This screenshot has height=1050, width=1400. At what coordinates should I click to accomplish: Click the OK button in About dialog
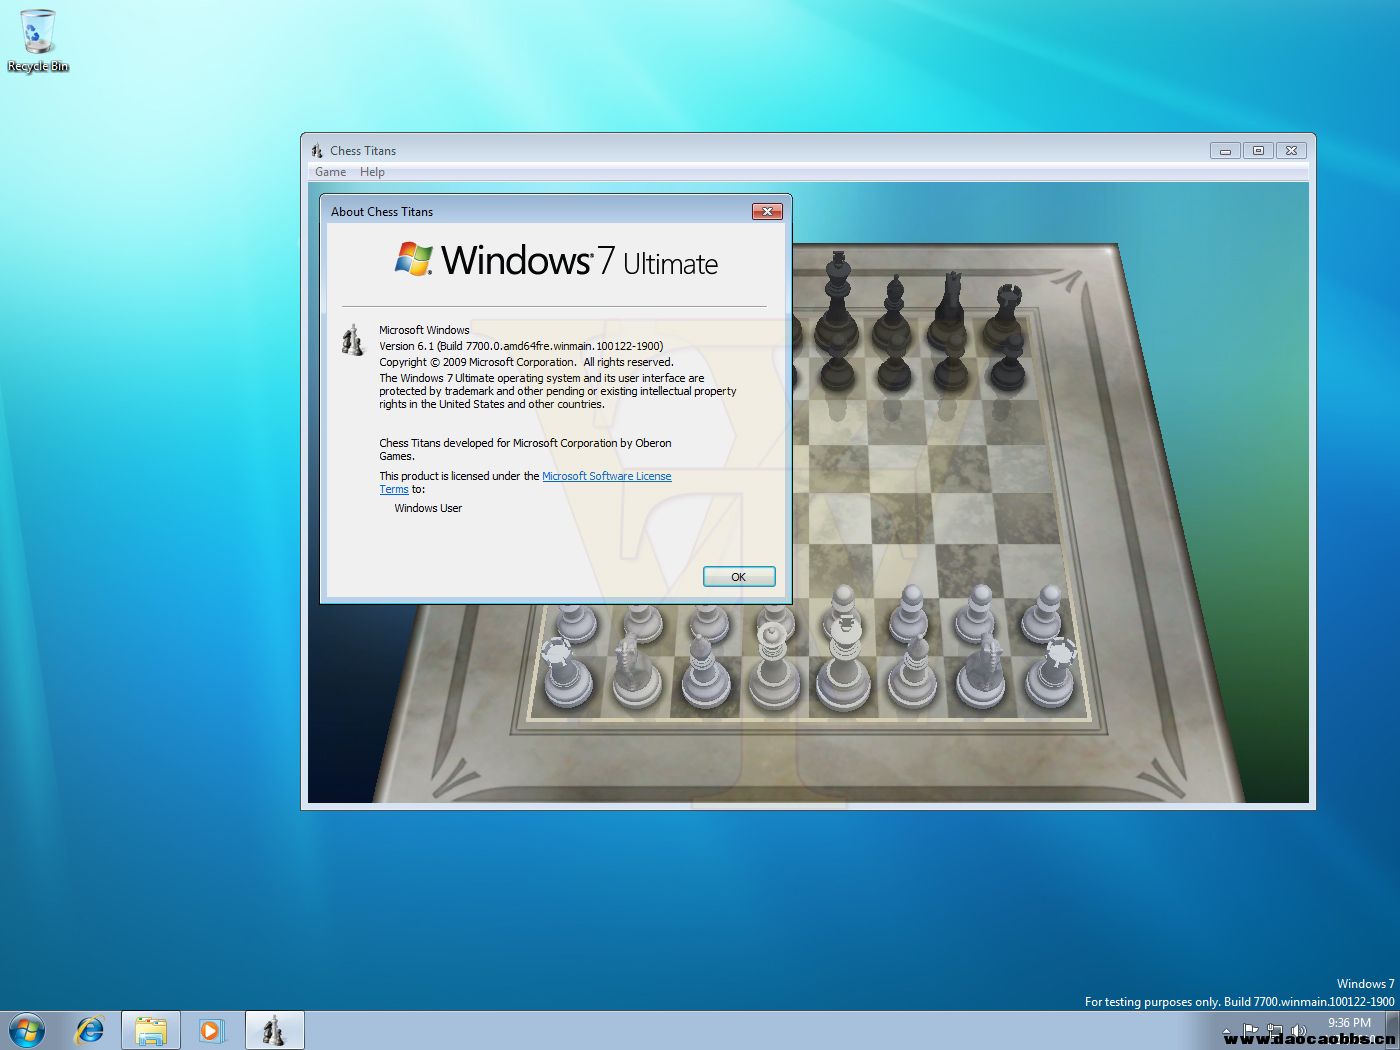(x=738, y=577)
